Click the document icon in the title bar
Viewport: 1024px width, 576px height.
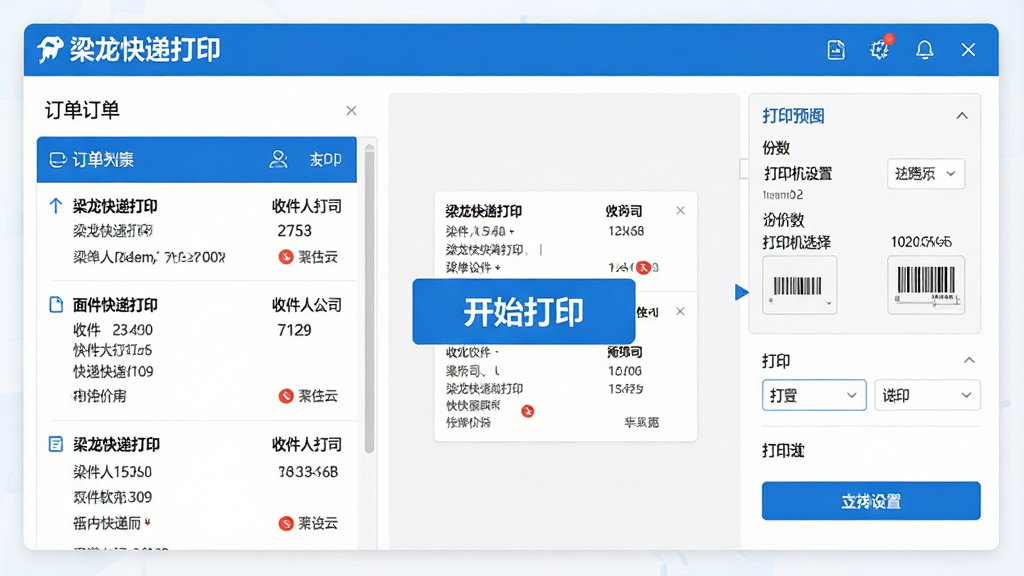836,50
